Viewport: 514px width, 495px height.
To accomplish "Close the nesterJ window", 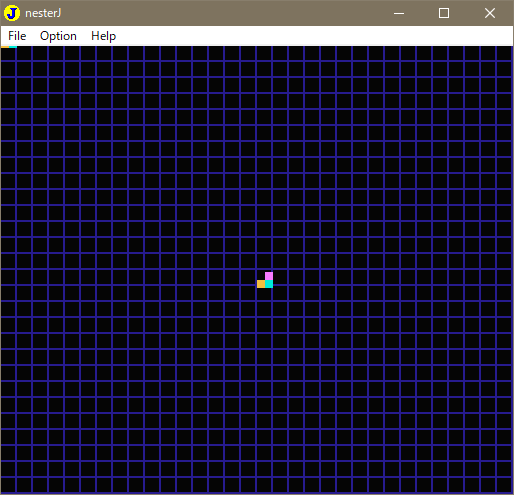I will [x=490, y=13].
